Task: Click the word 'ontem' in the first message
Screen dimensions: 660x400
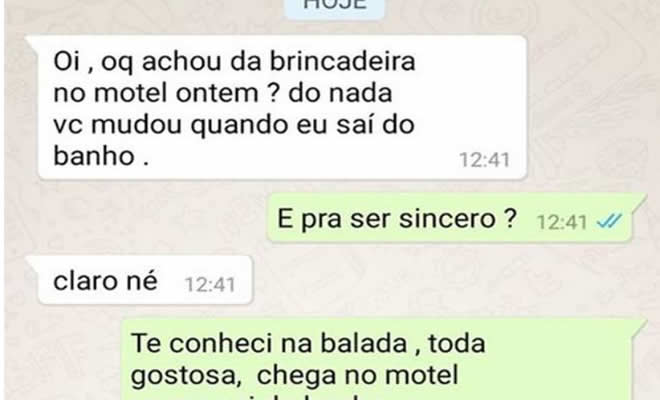Action: click(x=217, y=93)
